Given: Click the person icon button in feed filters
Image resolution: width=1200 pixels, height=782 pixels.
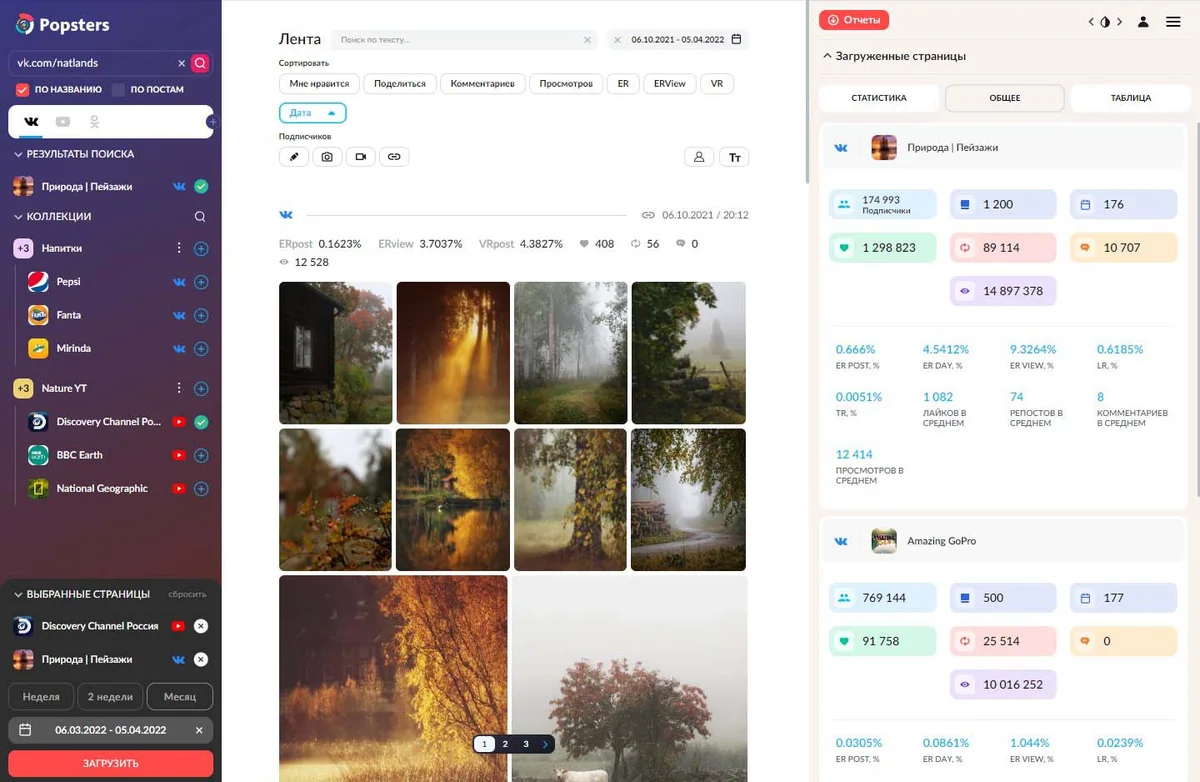Looking at the screenshot, I should click(699, 157).
